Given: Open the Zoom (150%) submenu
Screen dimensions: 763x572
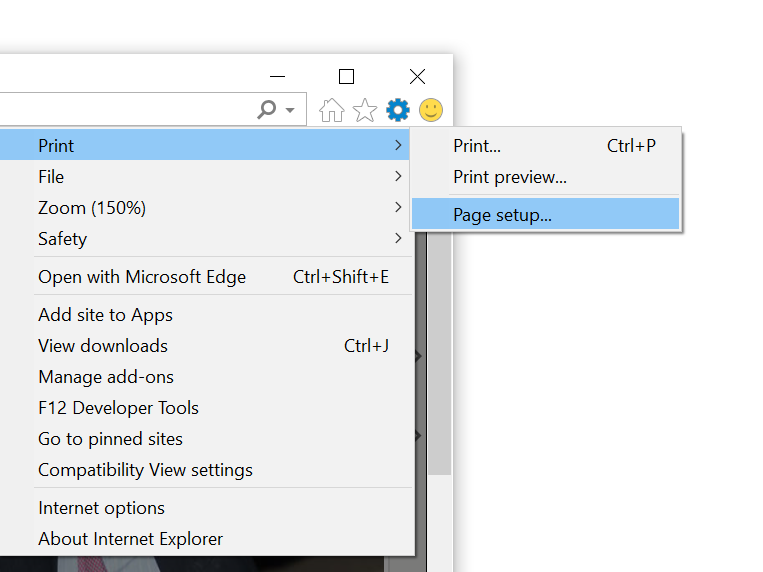Looking at the screenshot, I should coord(206,207).
